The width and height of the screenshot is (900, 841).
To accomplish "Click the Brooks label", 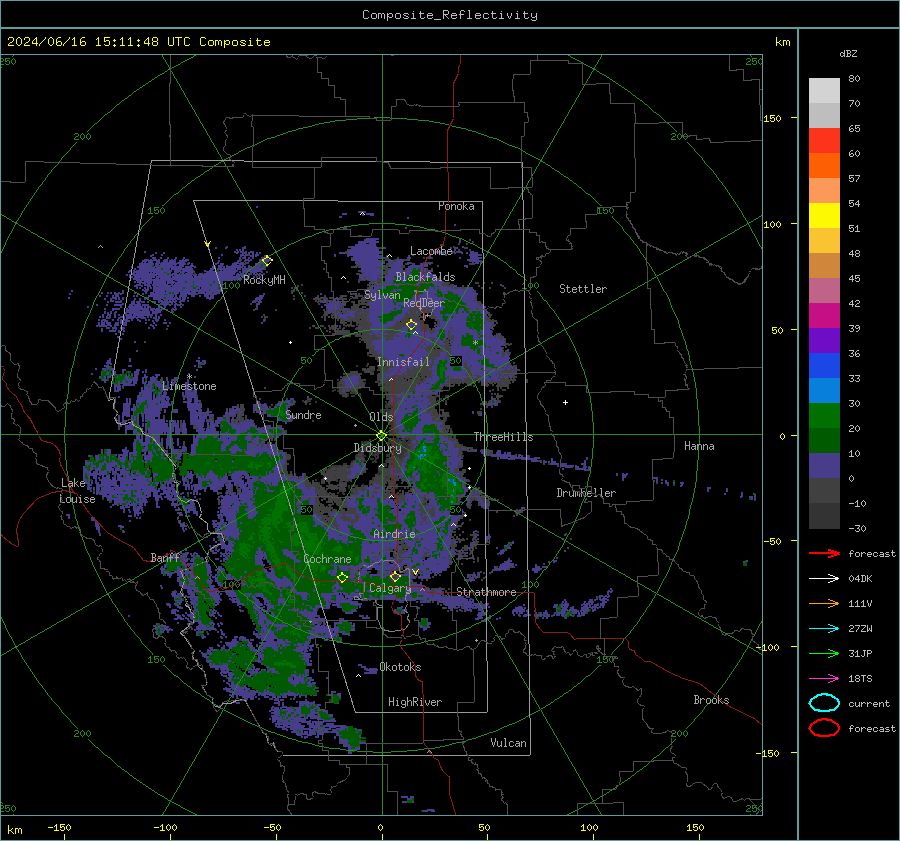I will (x=711, y=700).
